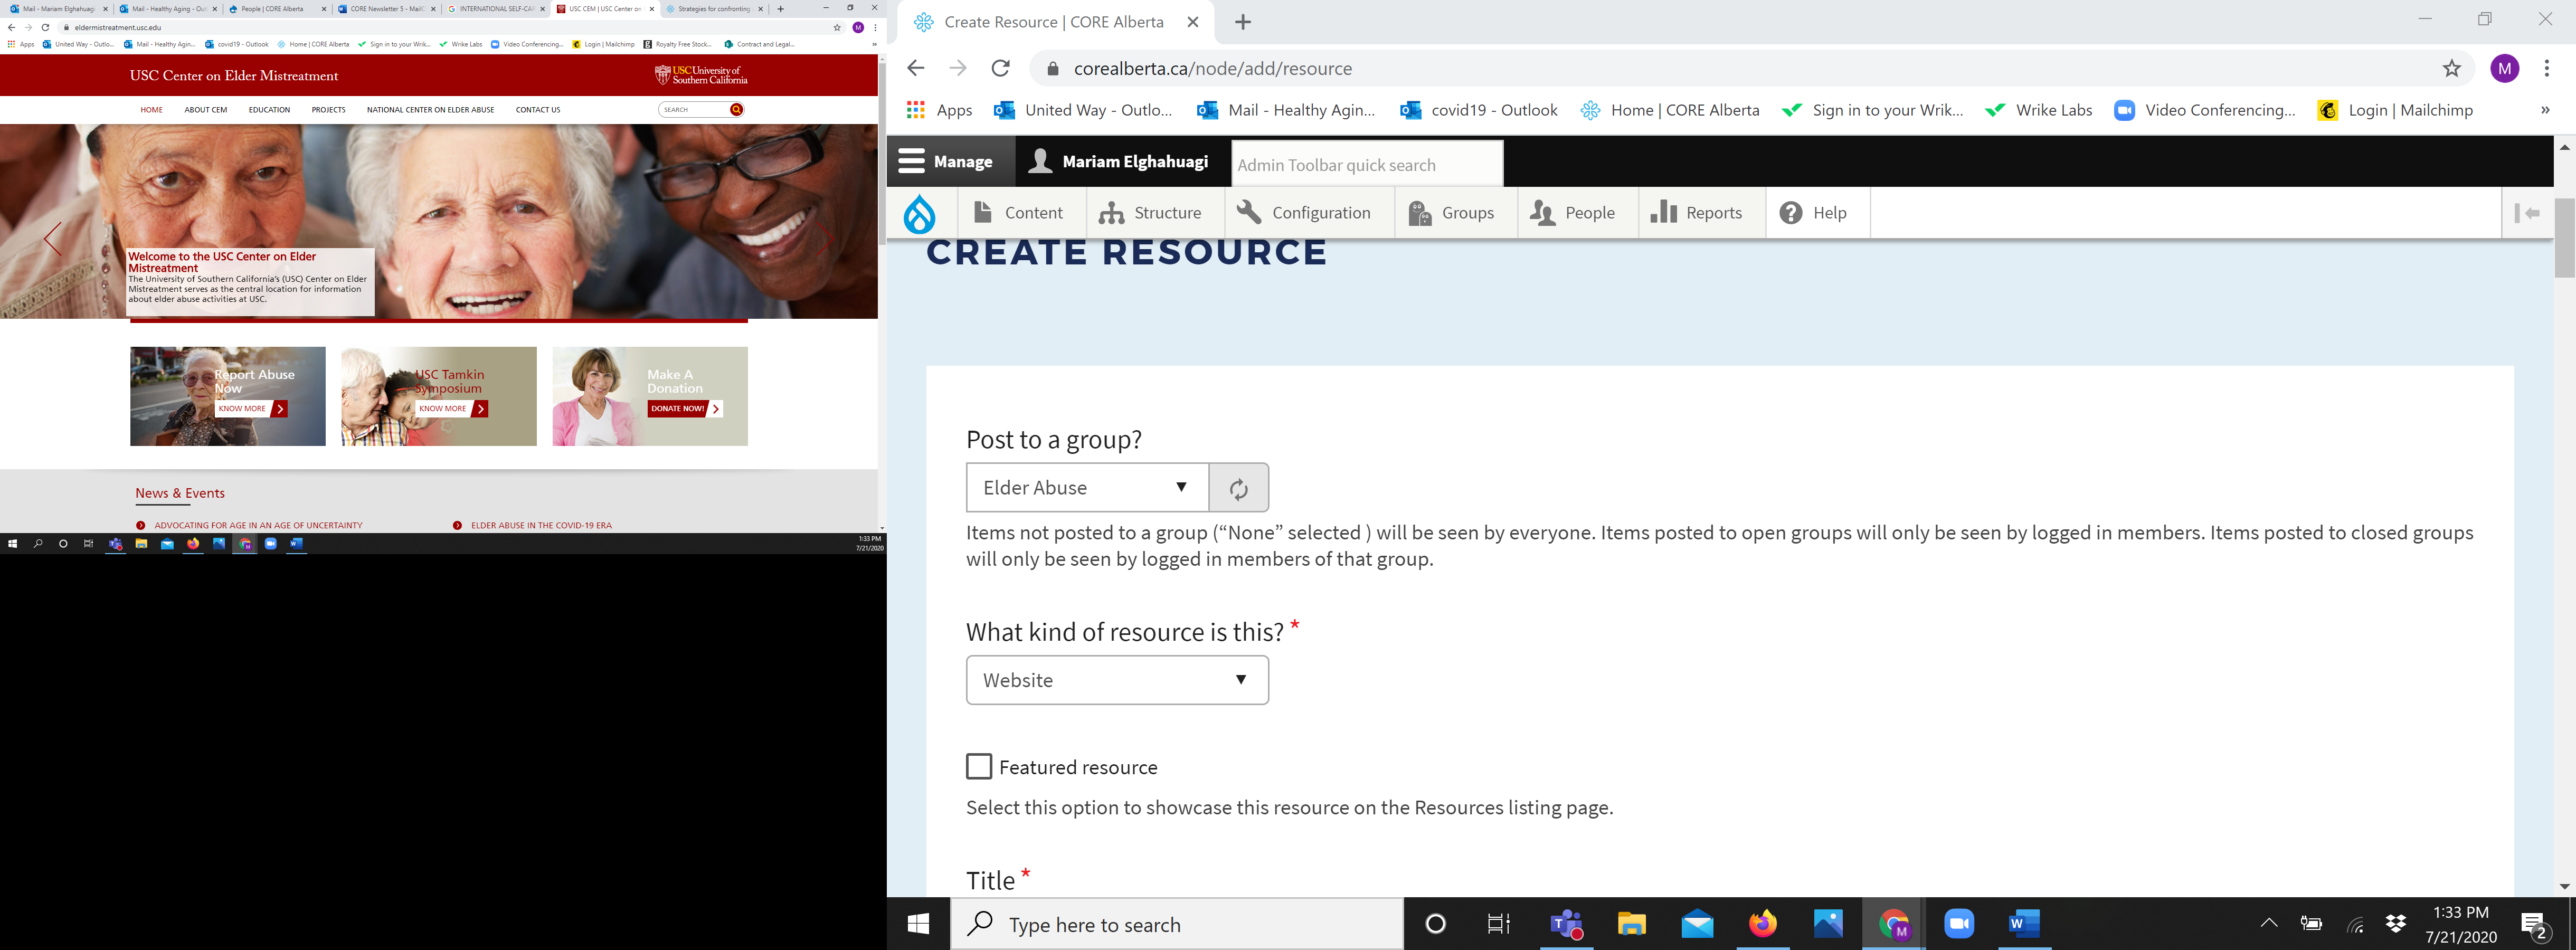Enable the Featured resource checkbox

pos(979,767)
